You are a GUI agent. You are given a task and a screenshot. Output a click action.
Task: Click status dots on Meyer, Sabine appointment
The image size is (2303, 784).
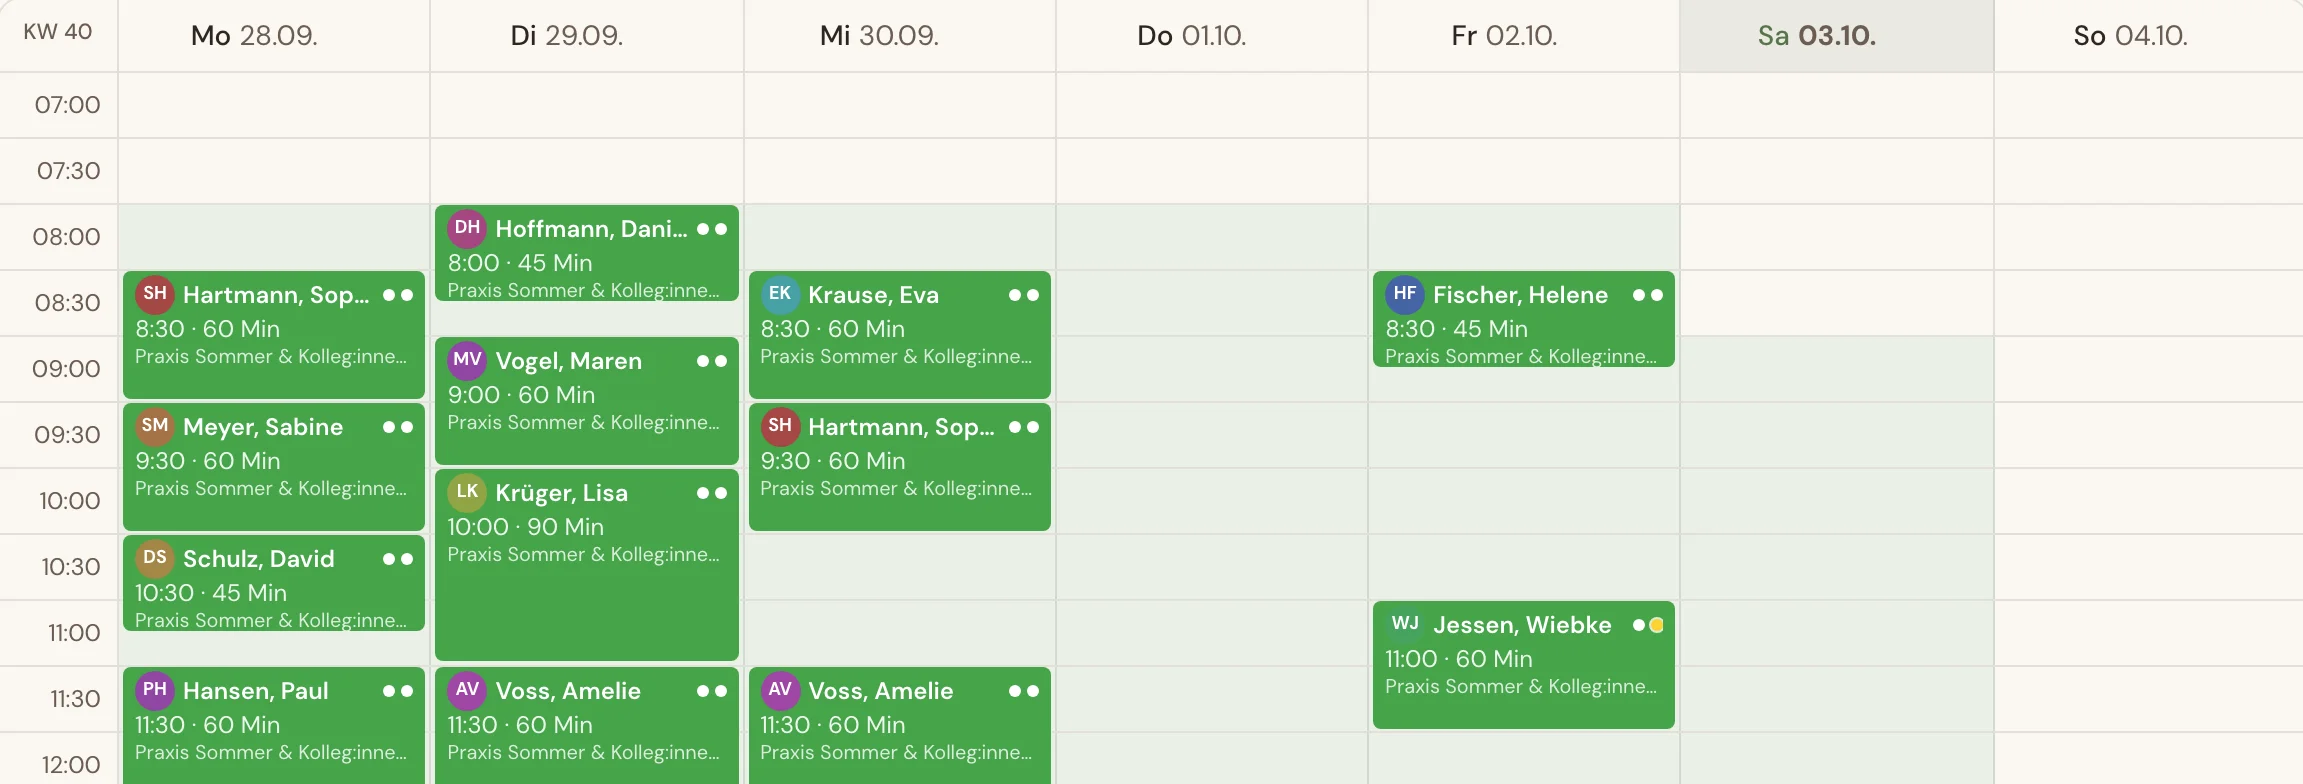tap(398, 427)
